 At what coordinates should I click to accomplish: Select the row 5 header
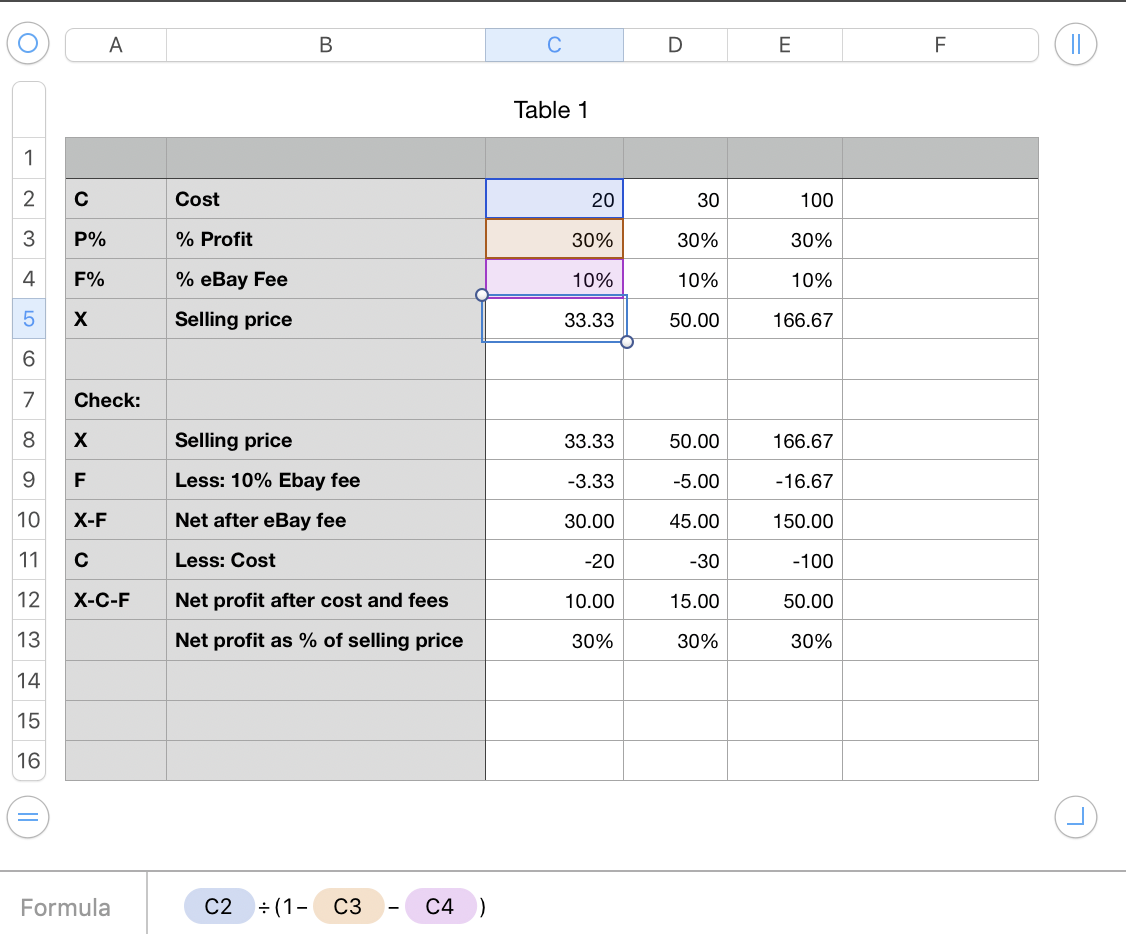pyautogui.click(x=28, y=319)
